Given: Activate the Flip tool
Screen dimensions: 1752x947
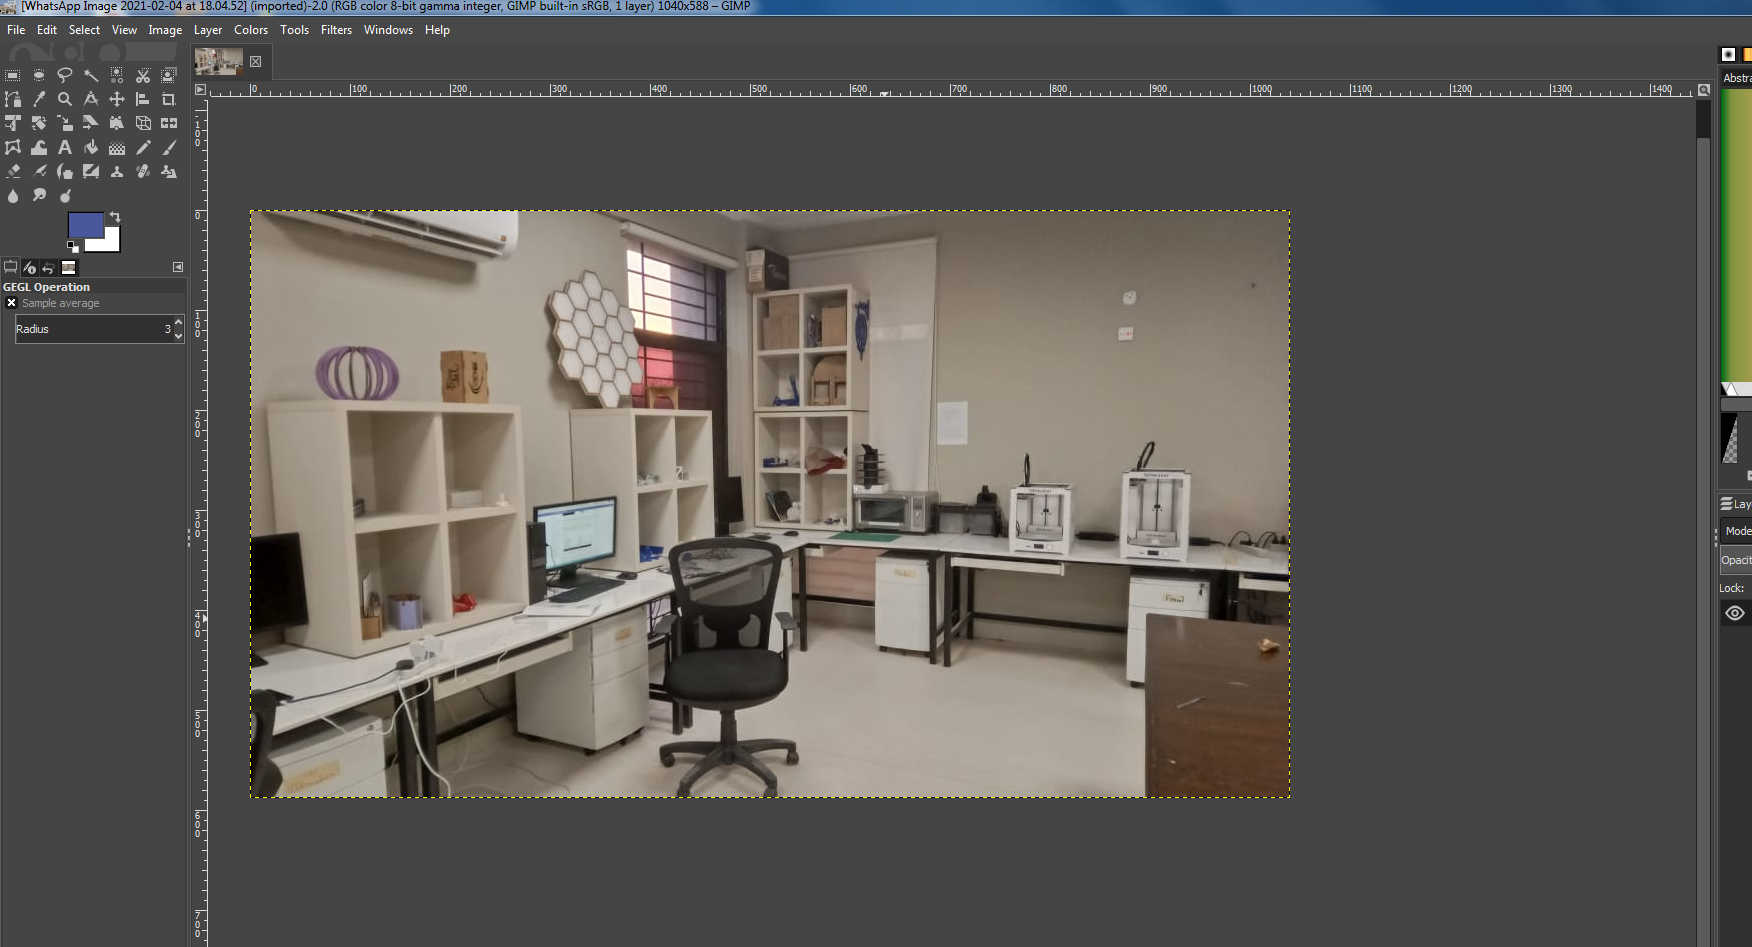Looking at the screenshot, I should [x=169, y=123].
